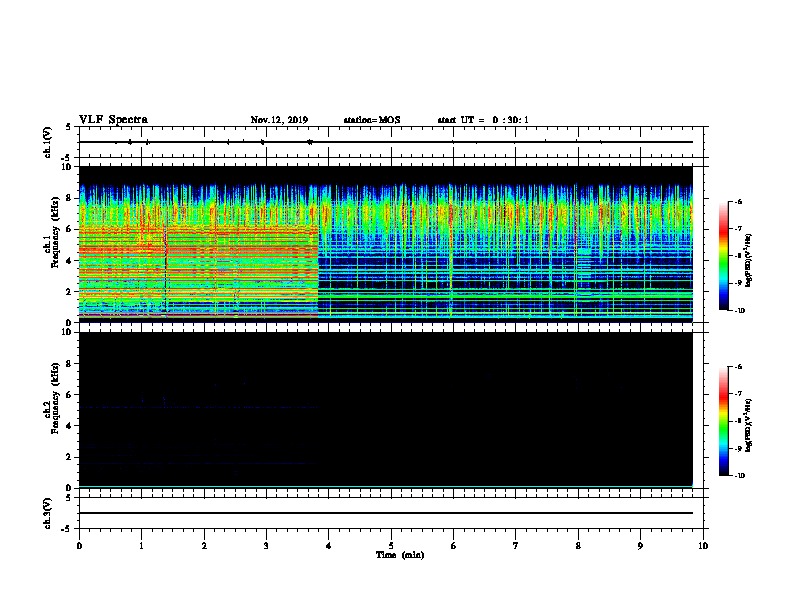Image resolution: width=792 pixels, height=612 pixels.
Task: Click the "station=MOS" header label
Action: (372, 120)
